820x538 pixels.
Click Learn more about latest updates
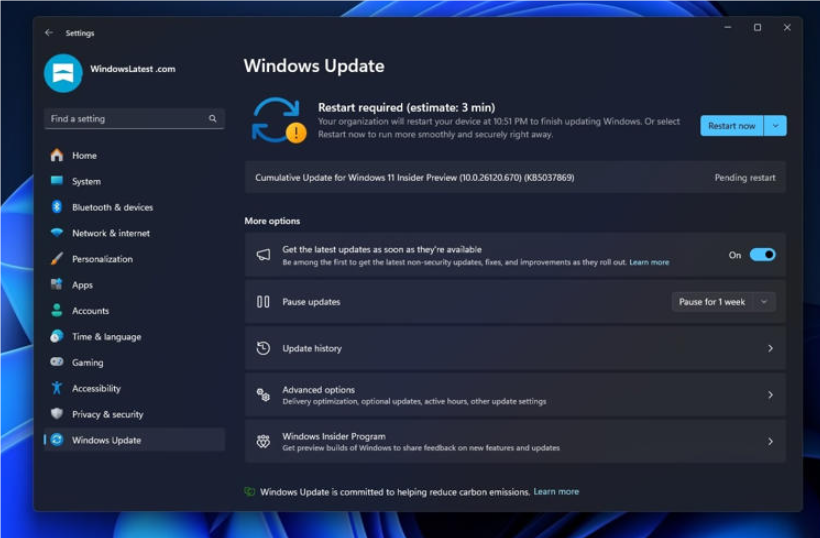point(649,262)
